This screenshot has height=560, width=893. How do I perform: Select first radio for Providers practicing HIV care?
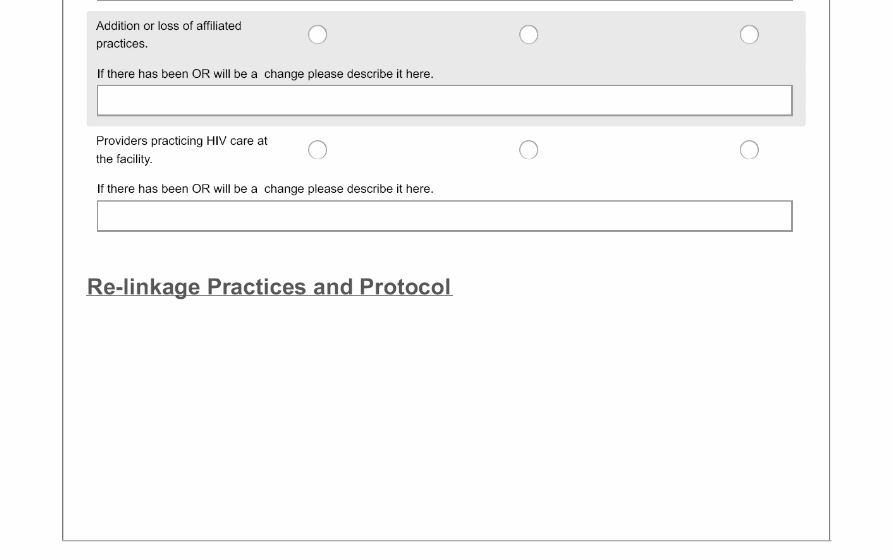[317, 150]
